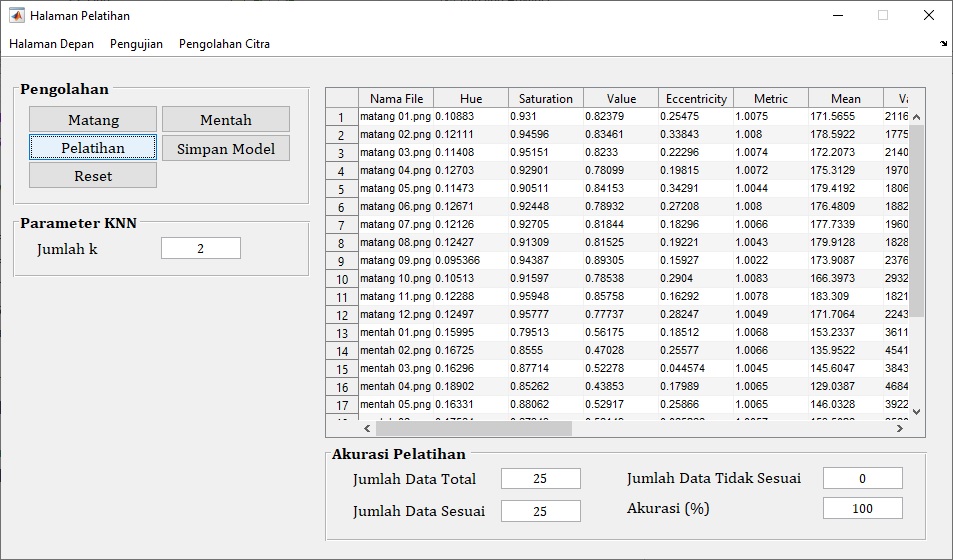Screen dimensions: 953x560
Task: Open the Pengujian menu
Action: point(136,44)
